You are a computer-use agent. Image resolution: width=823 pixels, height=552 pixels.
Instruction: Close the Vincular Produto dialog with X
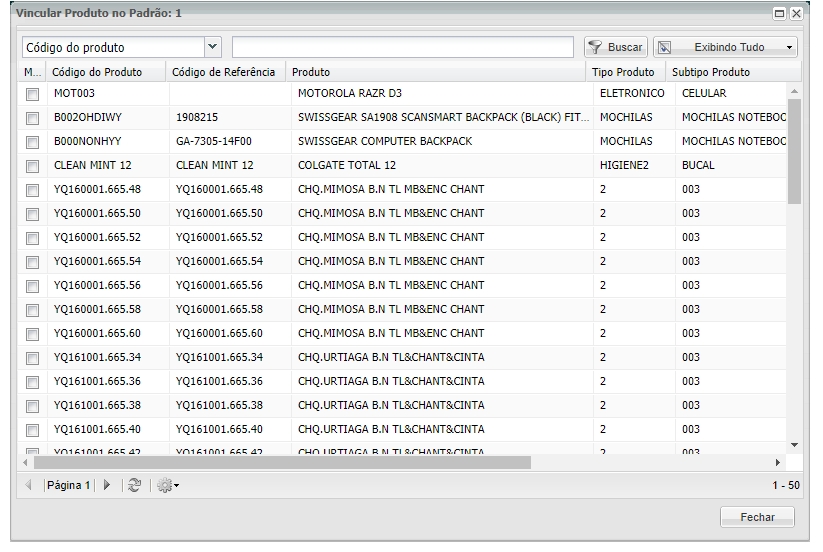796,14
